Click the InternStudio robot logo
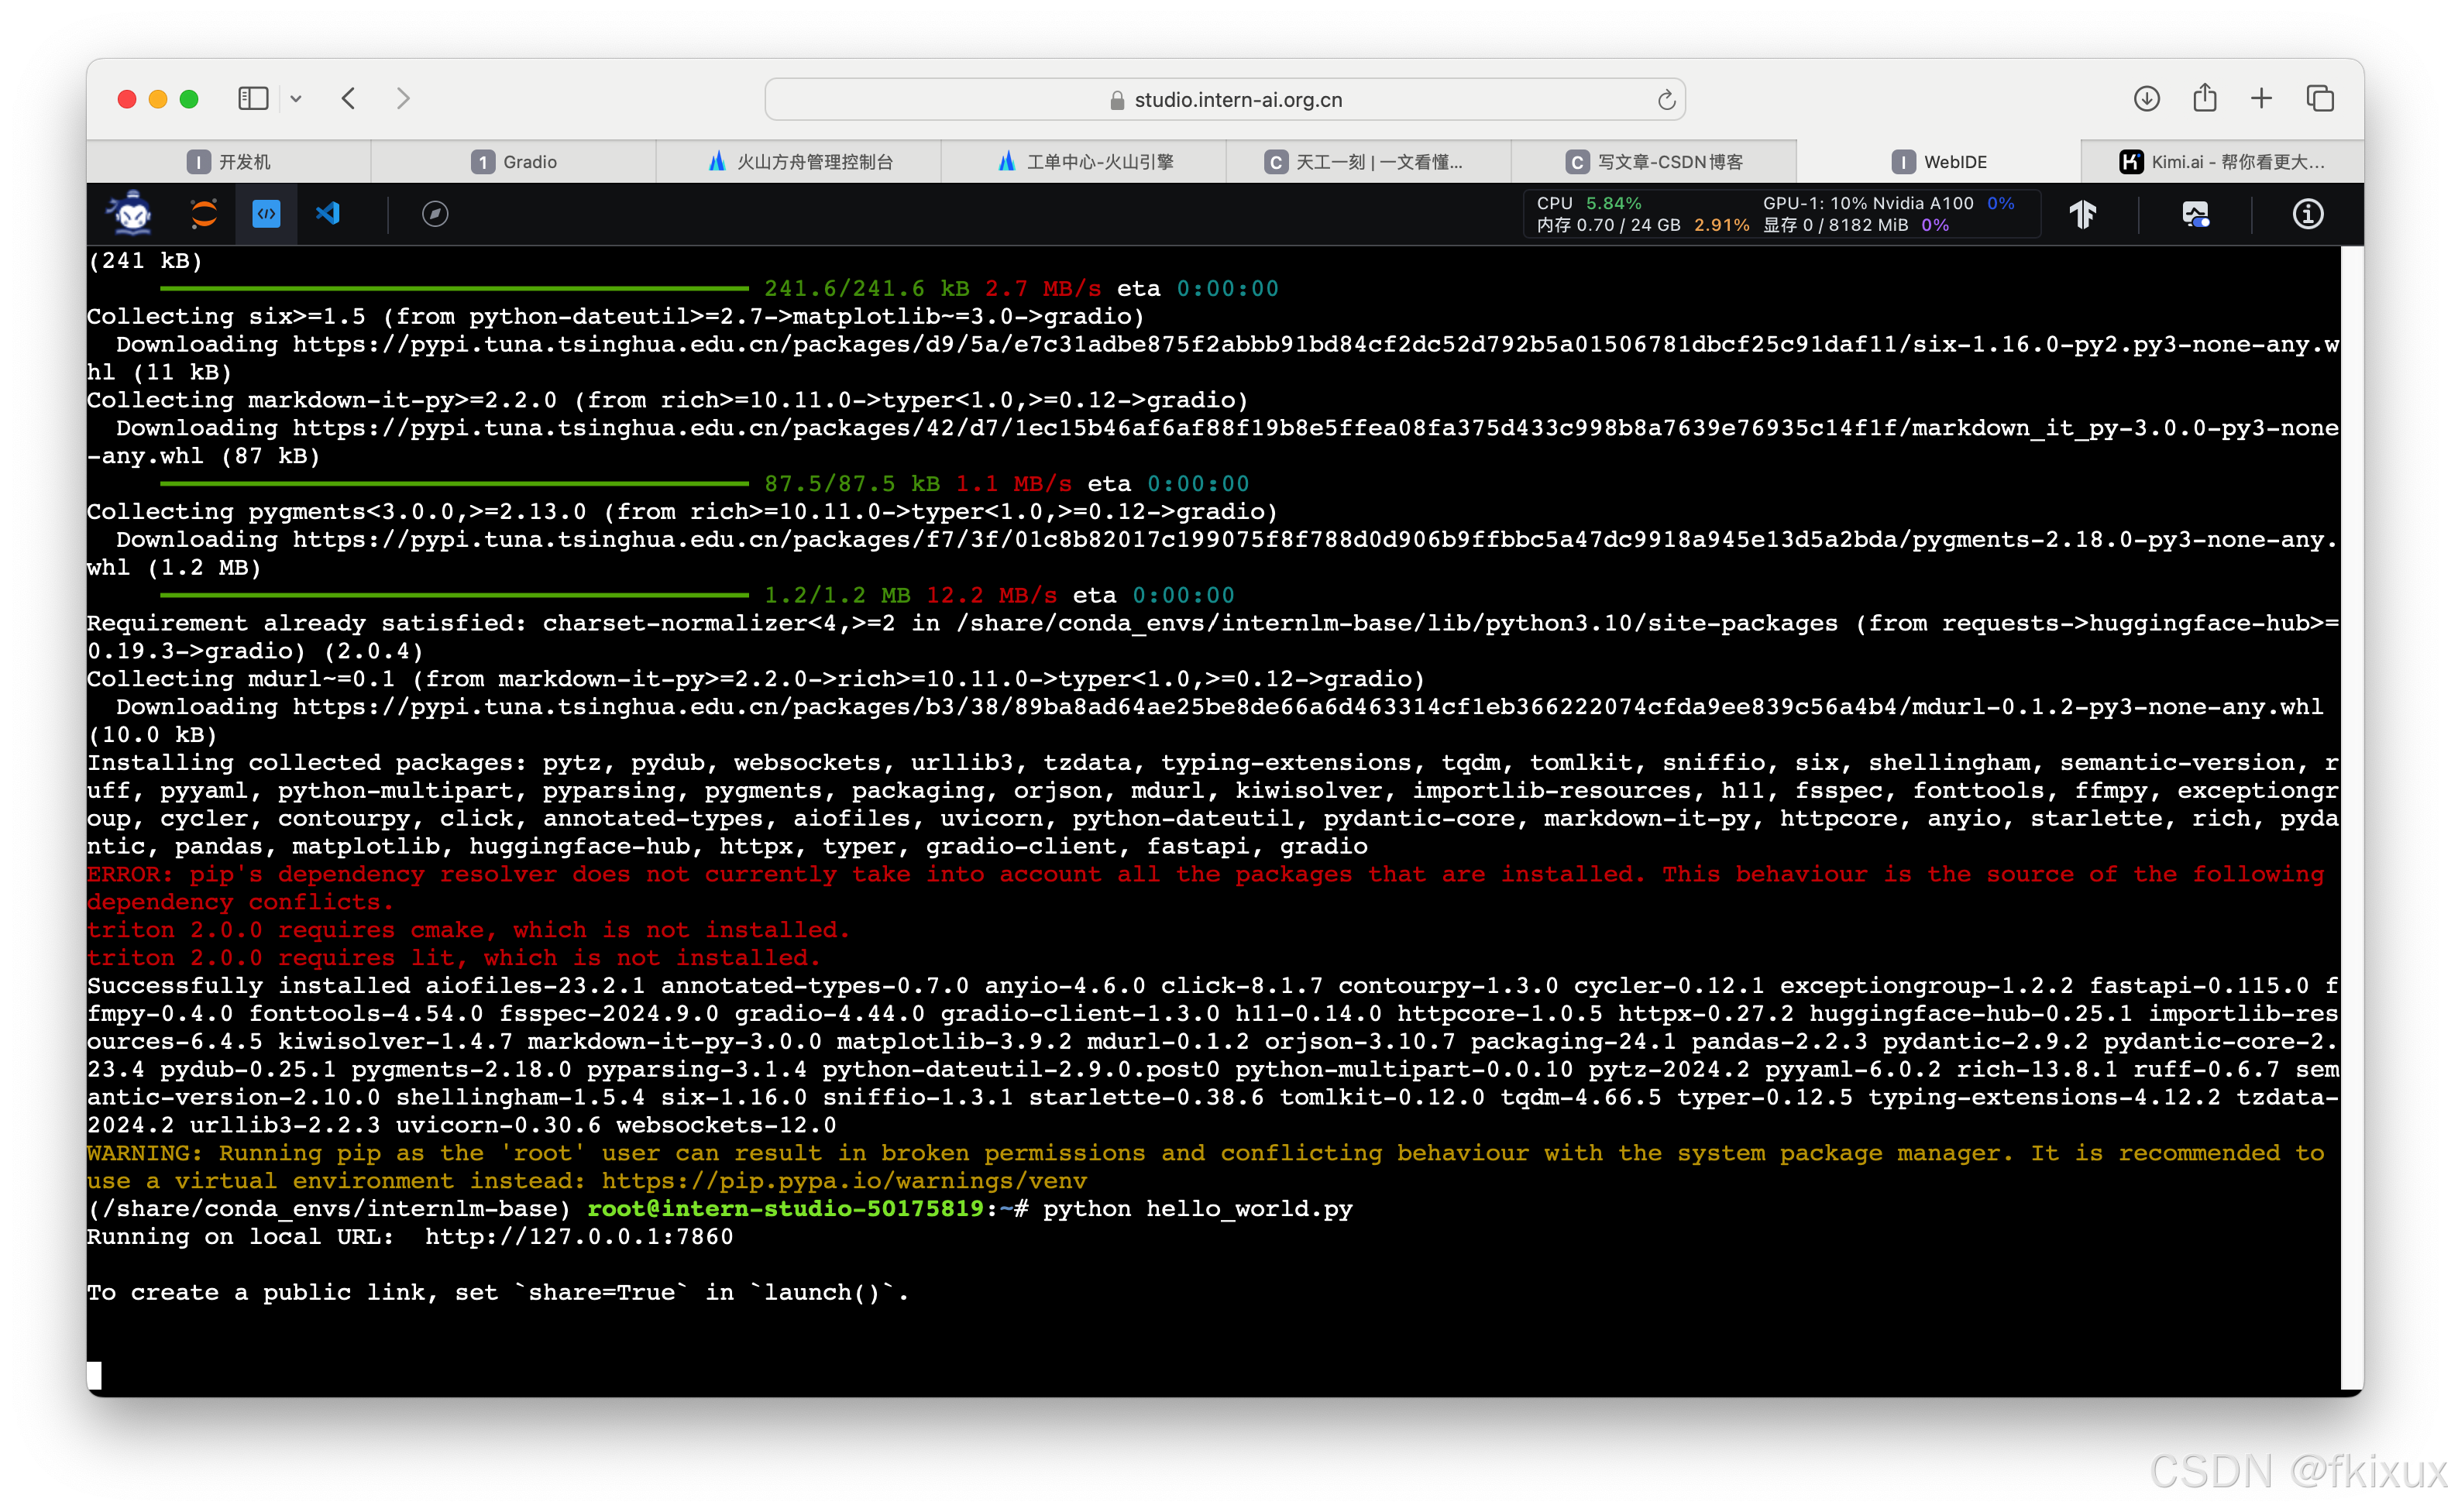The image size is (2451, 1512). [132, 213]
